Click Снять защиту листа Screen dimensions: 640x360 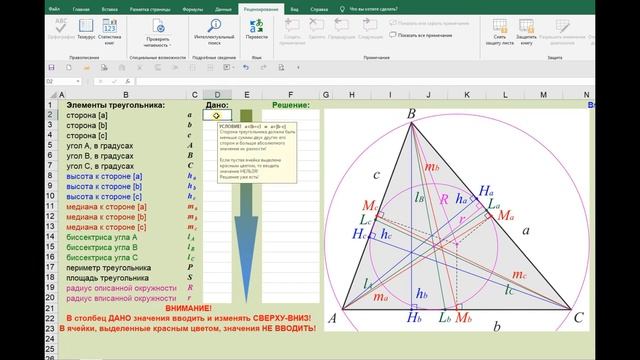click(x=500, y=31)
